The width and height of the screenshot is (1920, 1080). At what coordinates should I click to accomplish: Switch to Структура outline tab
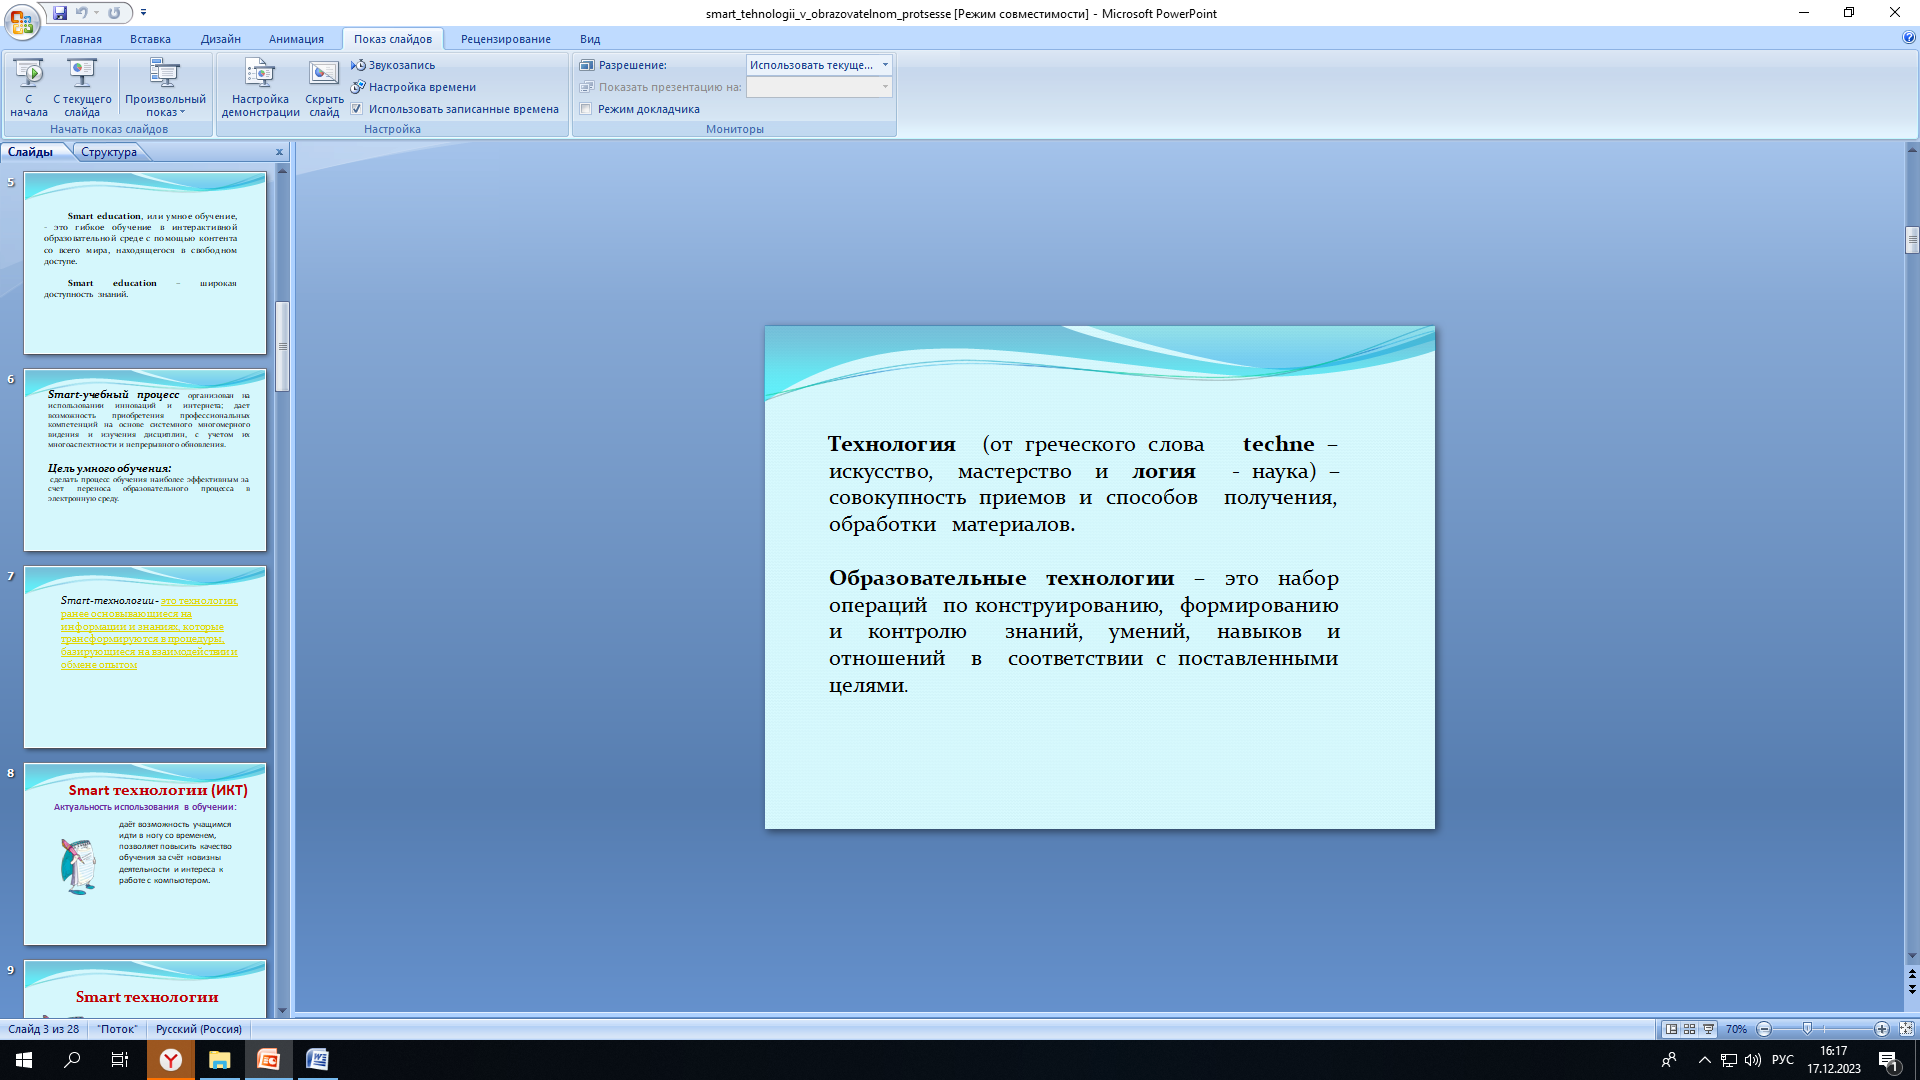pyautogui.click(x=109, y=152)
